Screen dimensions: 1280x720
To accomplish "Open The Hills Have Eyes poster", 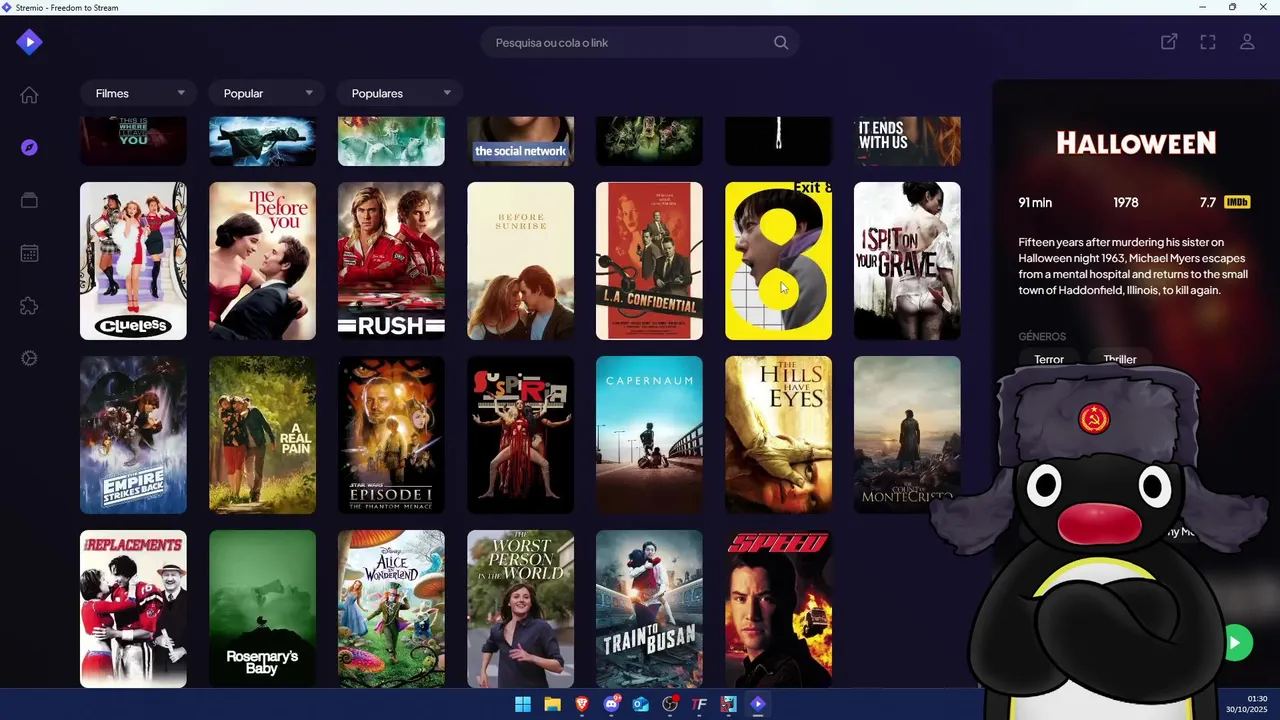I will coord(778,435).
